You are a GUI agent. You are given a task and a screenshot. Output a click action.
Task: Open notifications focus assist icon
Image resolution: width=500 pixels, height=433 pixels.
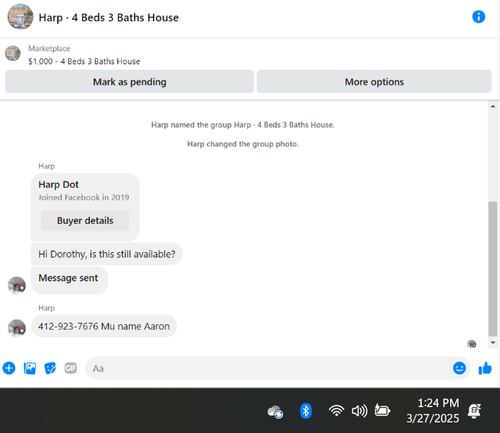pyautogui.click(x=474, y=411)
